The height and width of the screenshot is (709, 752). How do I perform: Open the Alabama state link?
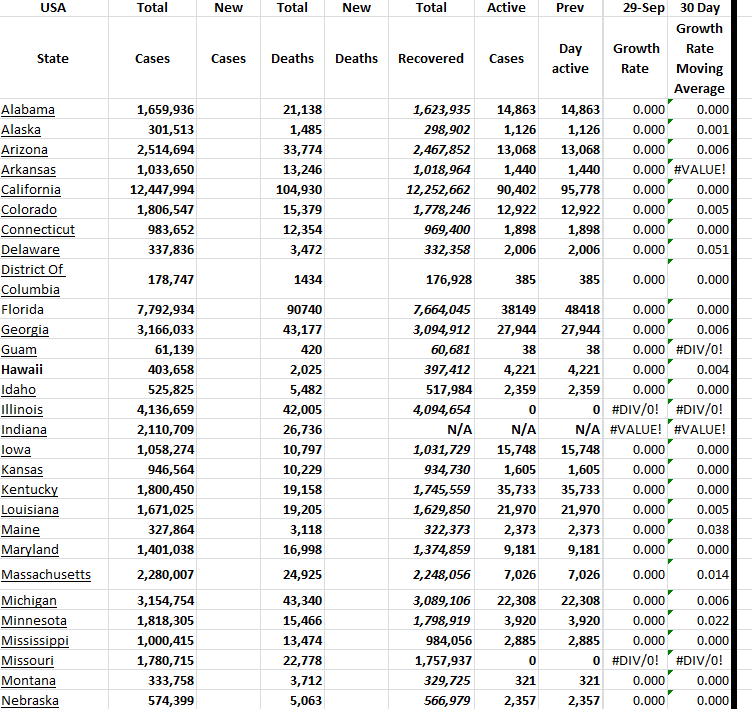(28, 110)
